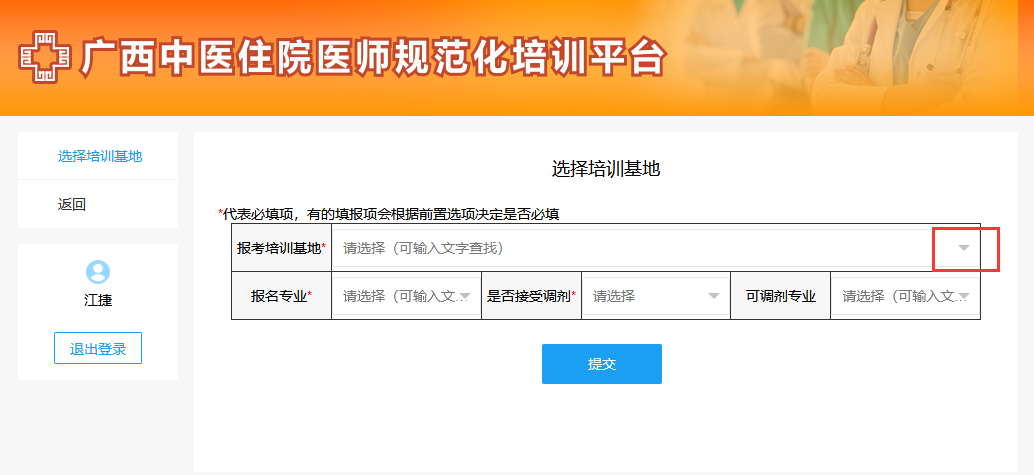Expand the 报名专业 dropdown arrow
This screenshot has height=475, width=1034.
(465, 297)
